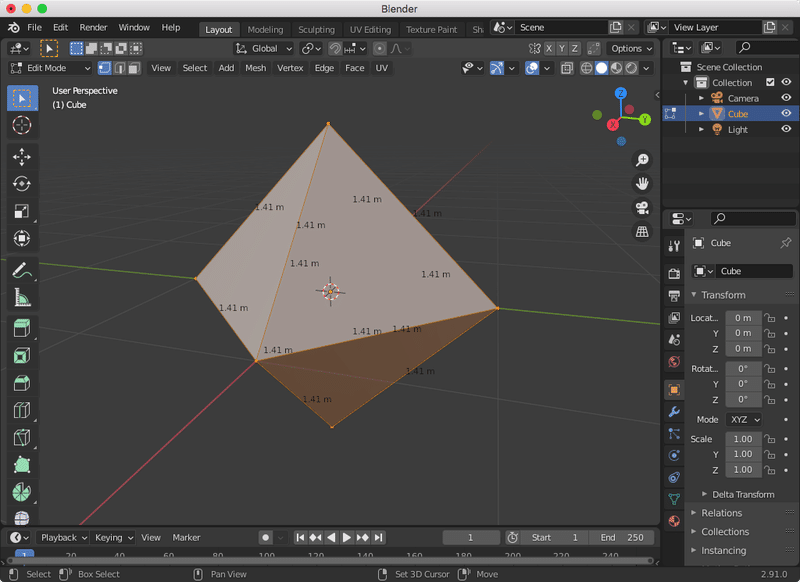Open the Transform Orientation dropdown showing Global
The width and height of the screenshot is (800, 582).
pos(263,48)
